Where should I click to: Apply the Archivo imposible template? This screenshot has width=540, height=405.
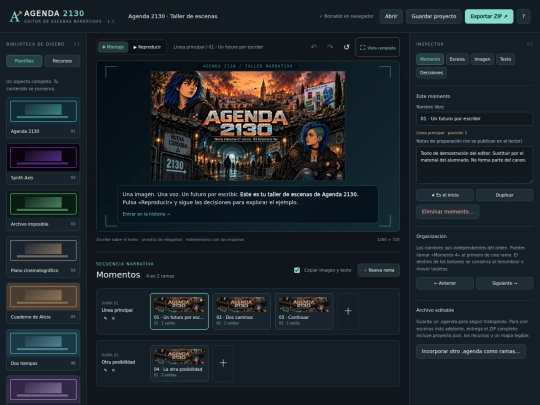point(43,210)
